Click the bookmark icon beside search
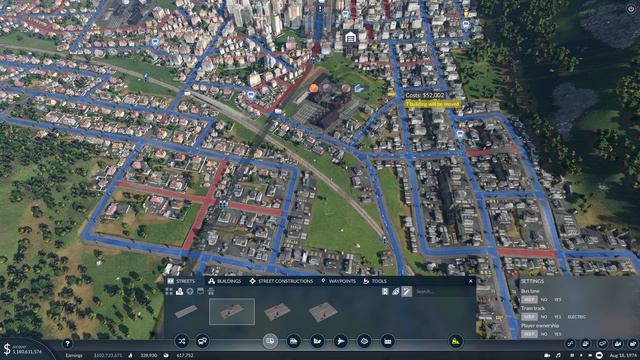The width and height of the screenshot is (640, 360). tap(385, 291)
